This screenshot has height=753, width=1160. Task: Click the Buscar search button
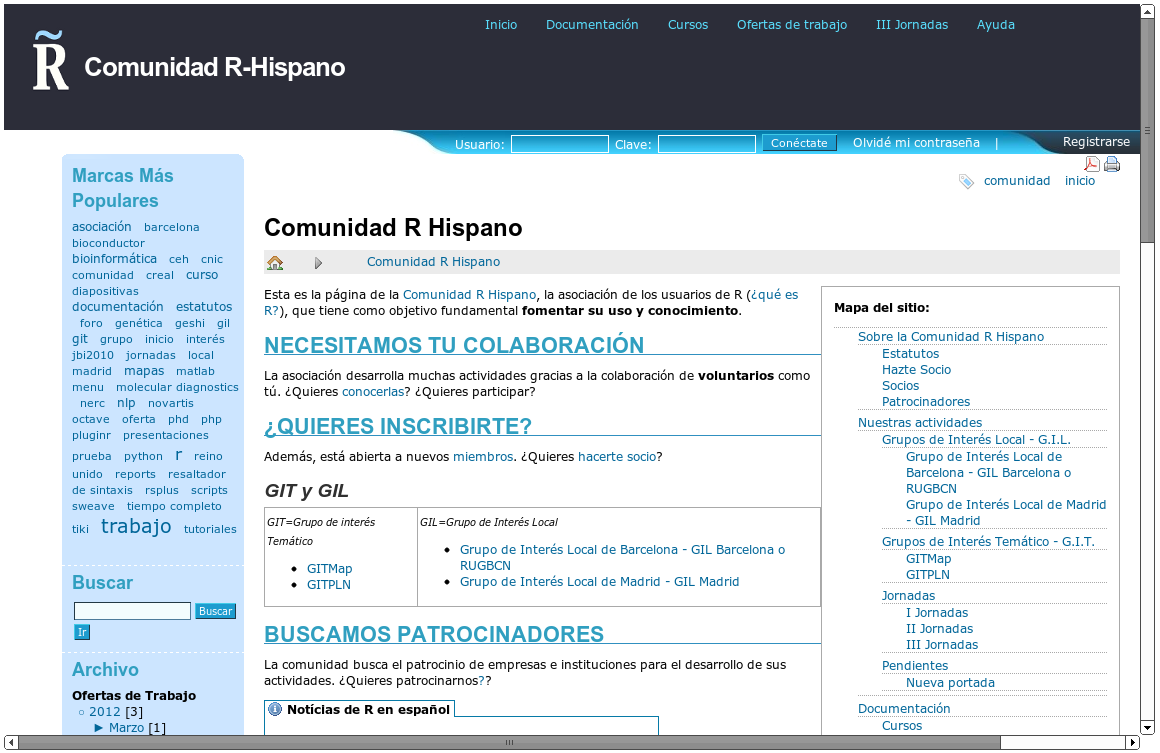(215, 611)
